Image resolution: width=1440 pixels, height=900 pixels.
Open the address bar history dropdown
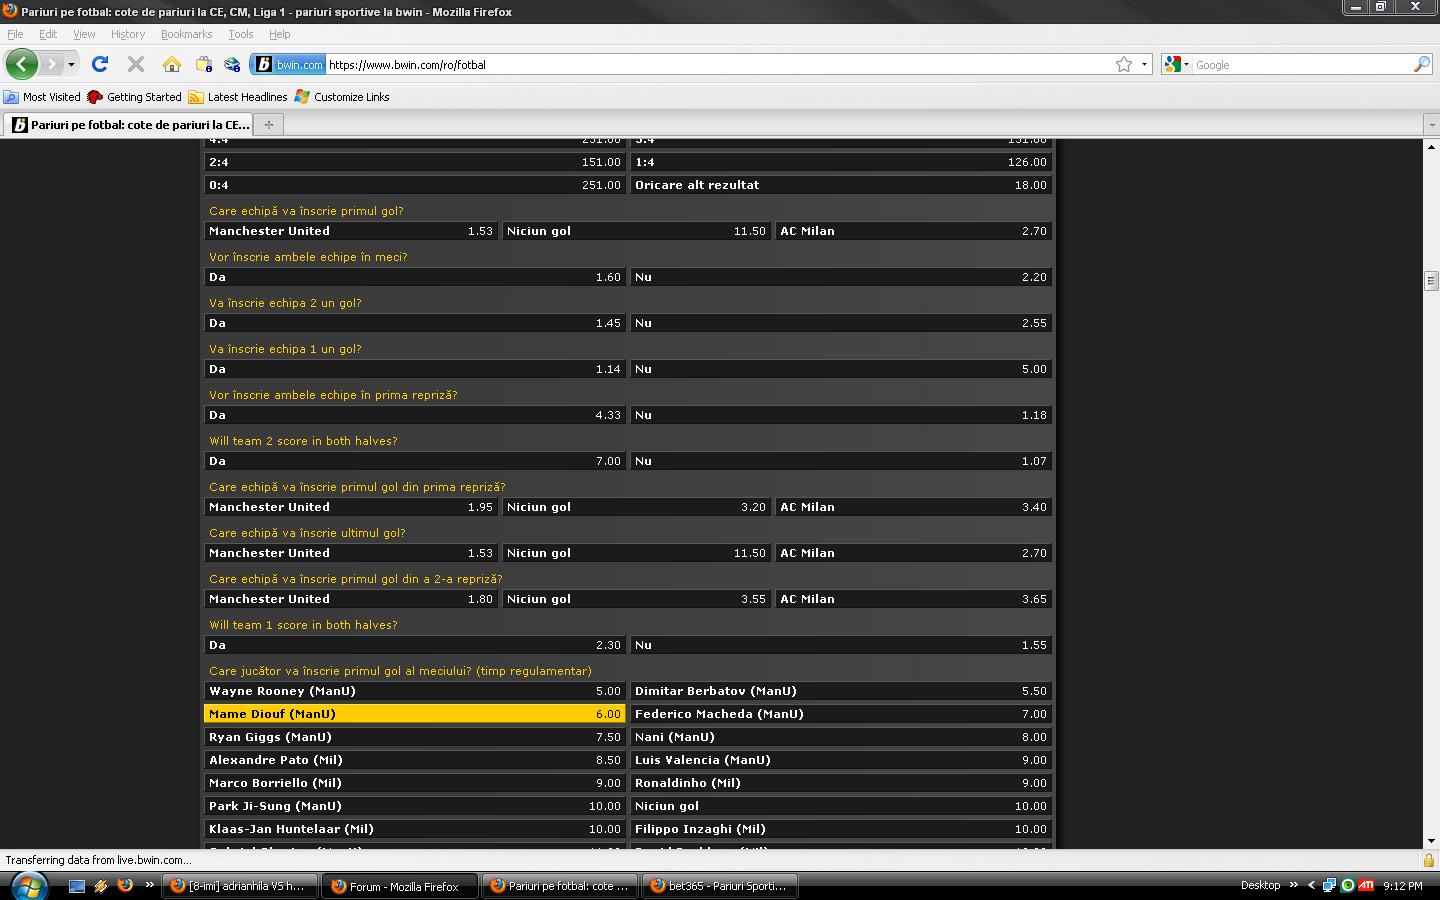[1144, 64]
